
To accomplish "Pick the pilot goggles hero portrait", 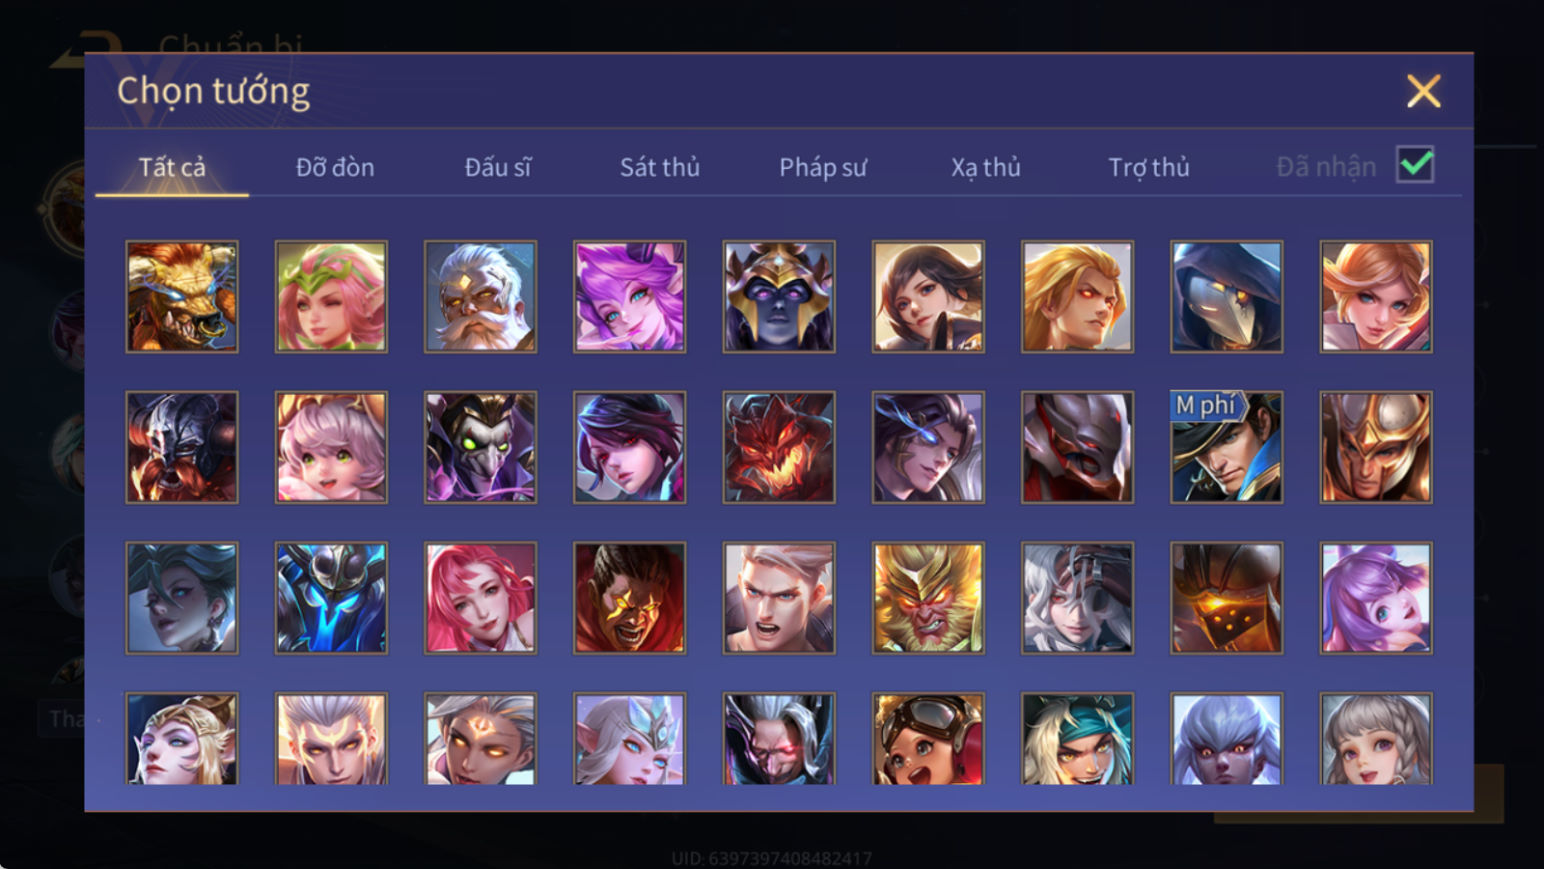I will tap(928, 739).
